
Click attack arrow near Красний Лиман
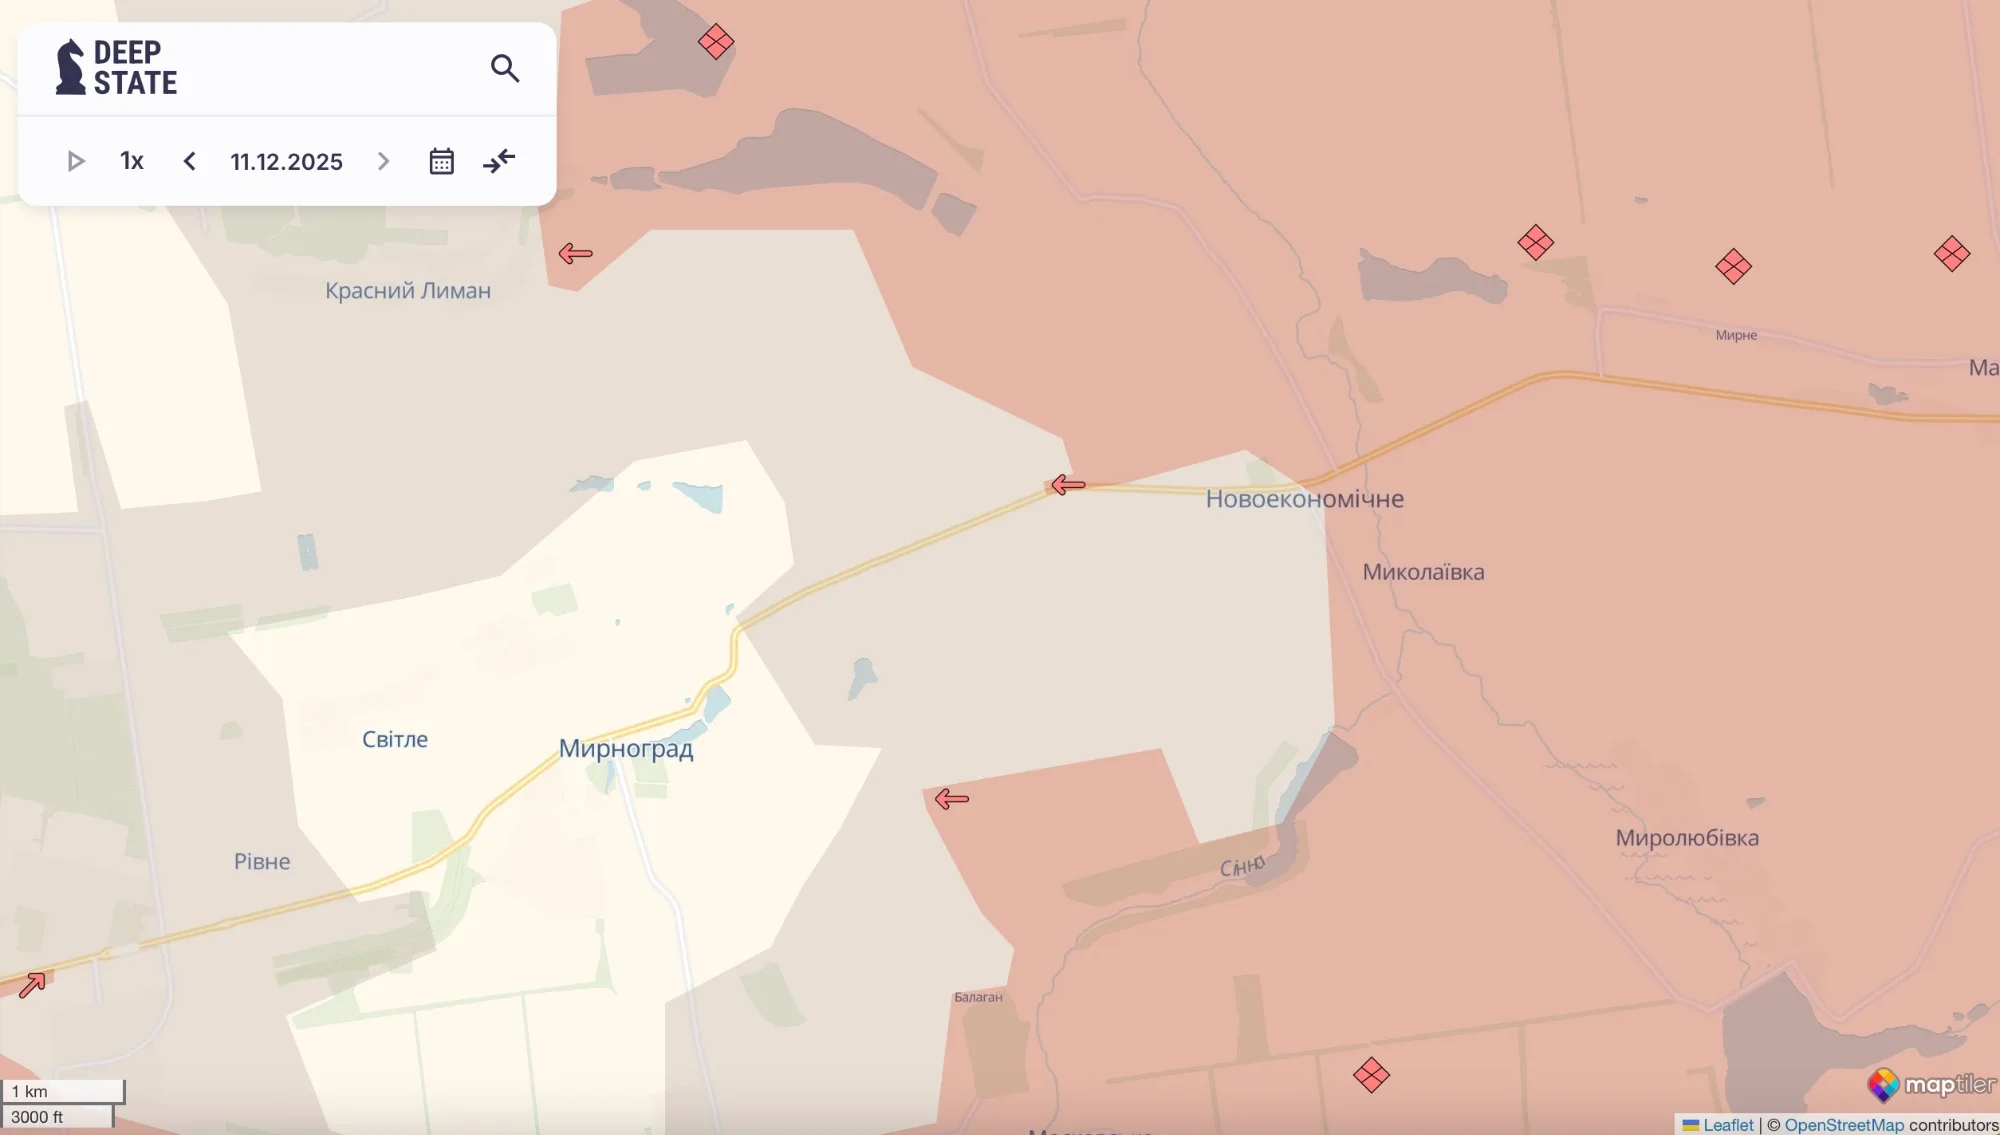tap(575, 254)
